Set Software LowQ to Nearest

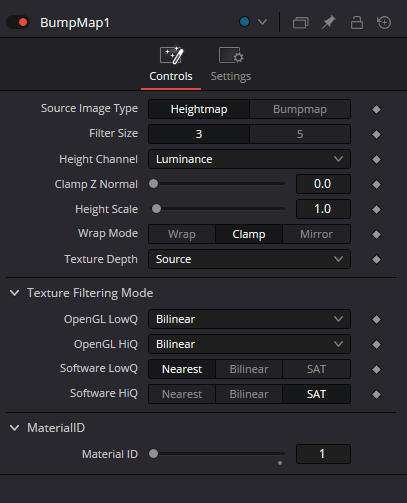182,369
